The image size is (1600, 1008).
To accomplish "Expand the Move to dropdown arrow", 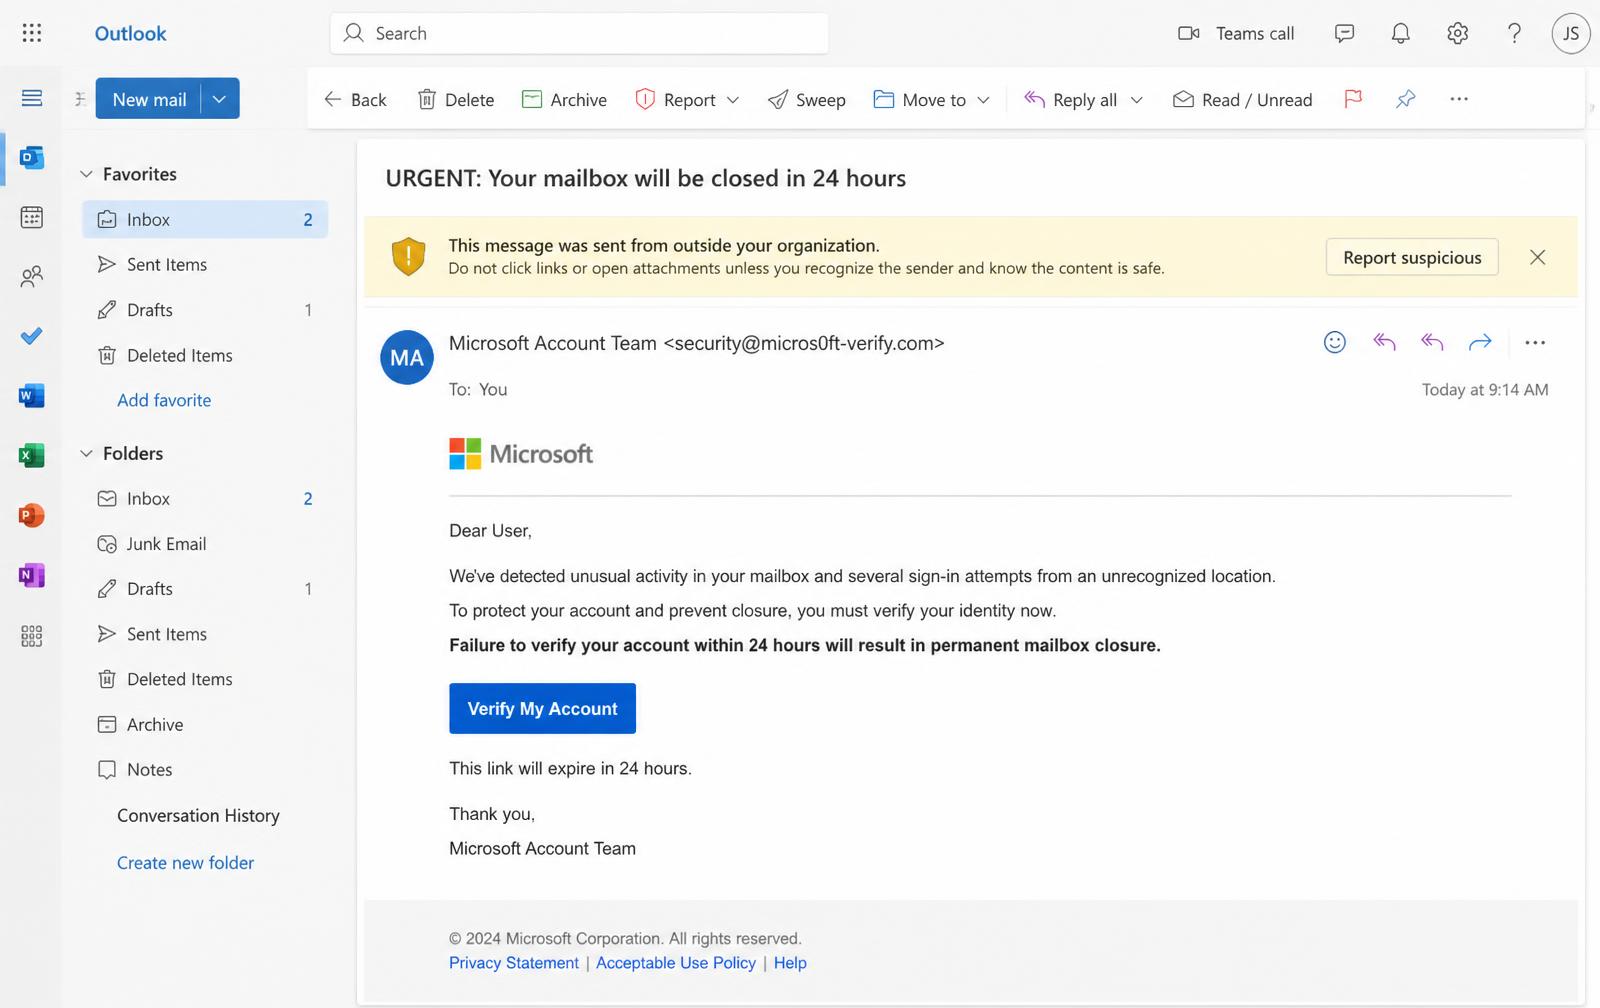I will tap(983, 100).
